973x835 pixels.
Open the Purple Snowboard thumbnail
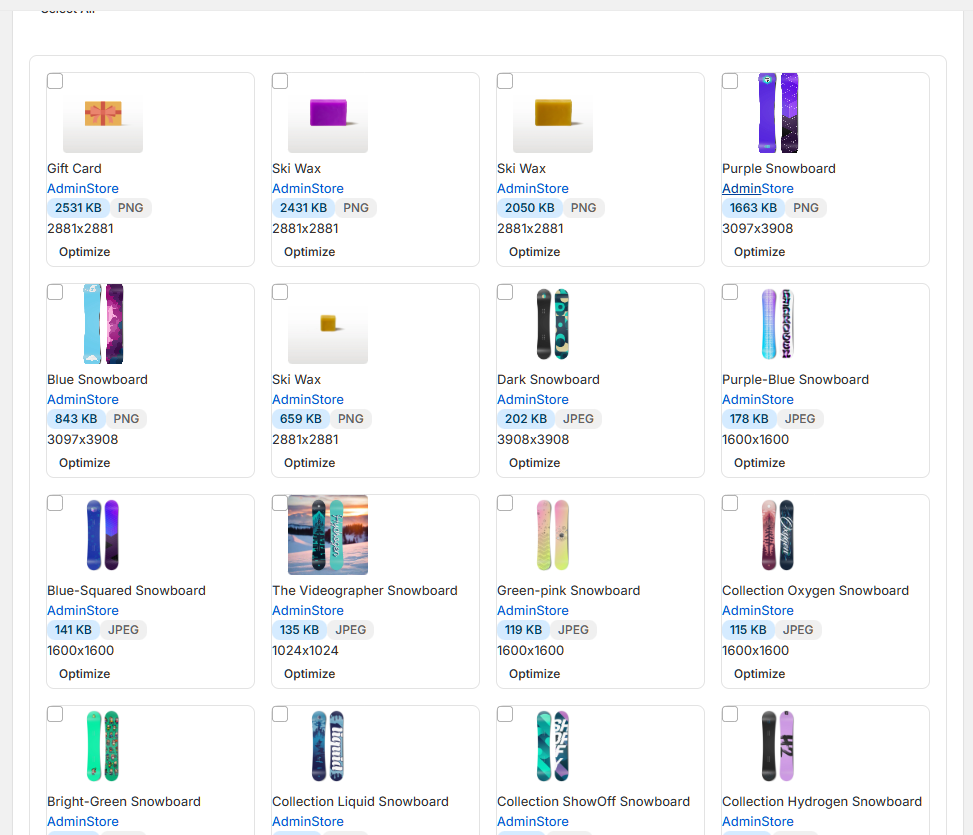point(778,113)
